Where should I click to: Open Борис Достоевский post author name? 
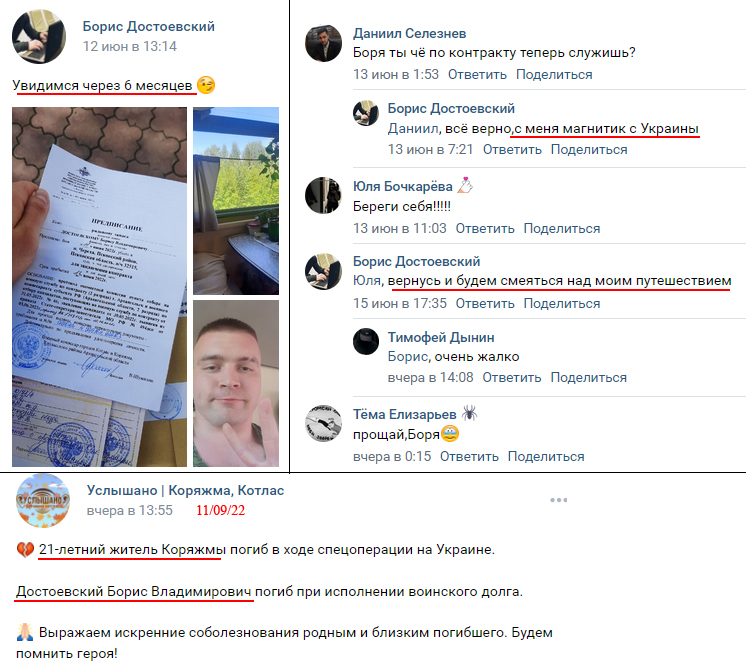pyautogui.click(x=148, y=27)
